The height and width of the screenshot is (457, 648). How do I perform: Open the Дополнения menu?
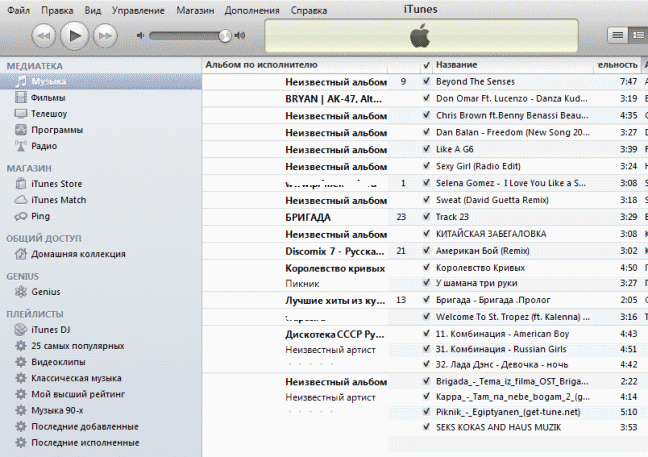pyautogui.click(x=252, y=10)
